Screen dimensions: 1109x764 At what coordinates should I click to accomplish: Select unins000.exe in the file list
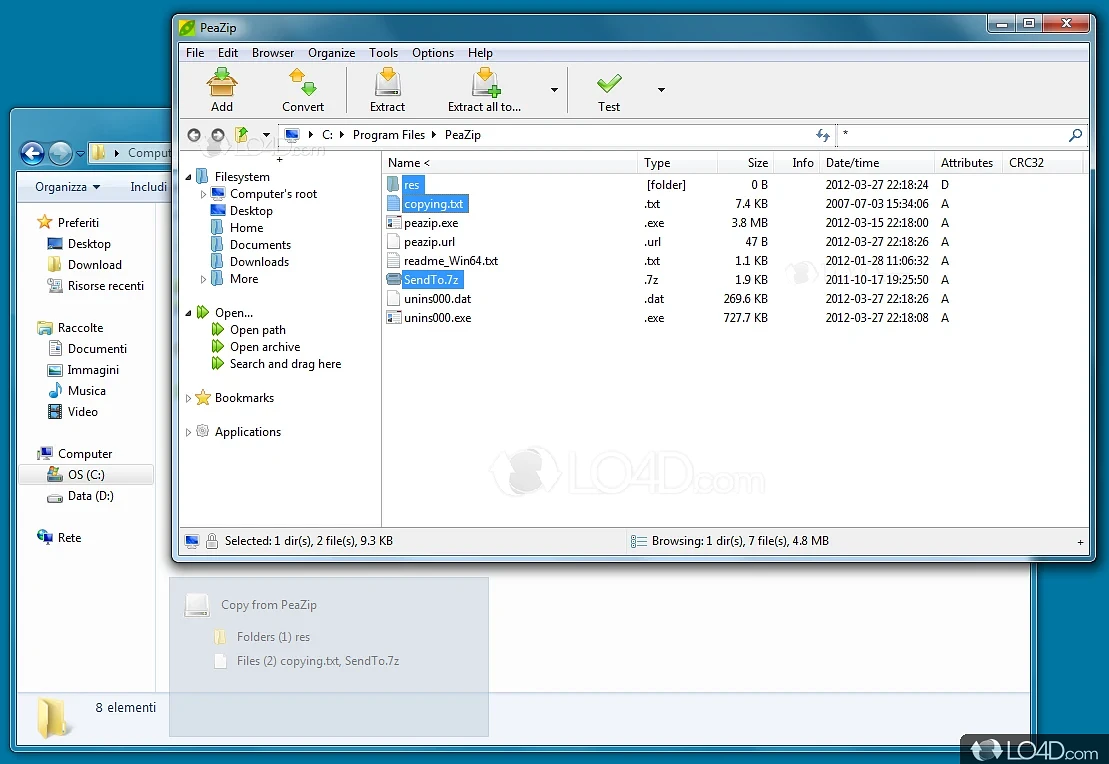click(437, 318)
